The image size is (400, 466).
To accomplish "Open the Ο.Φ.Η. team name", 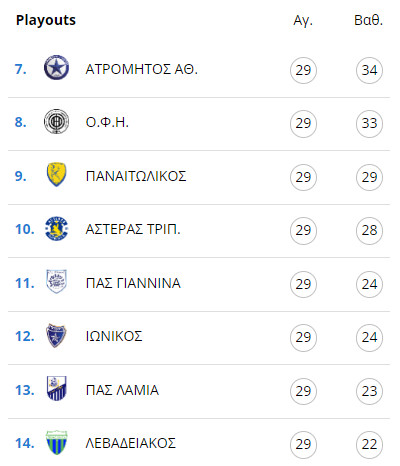I will [x=107, y=122].
